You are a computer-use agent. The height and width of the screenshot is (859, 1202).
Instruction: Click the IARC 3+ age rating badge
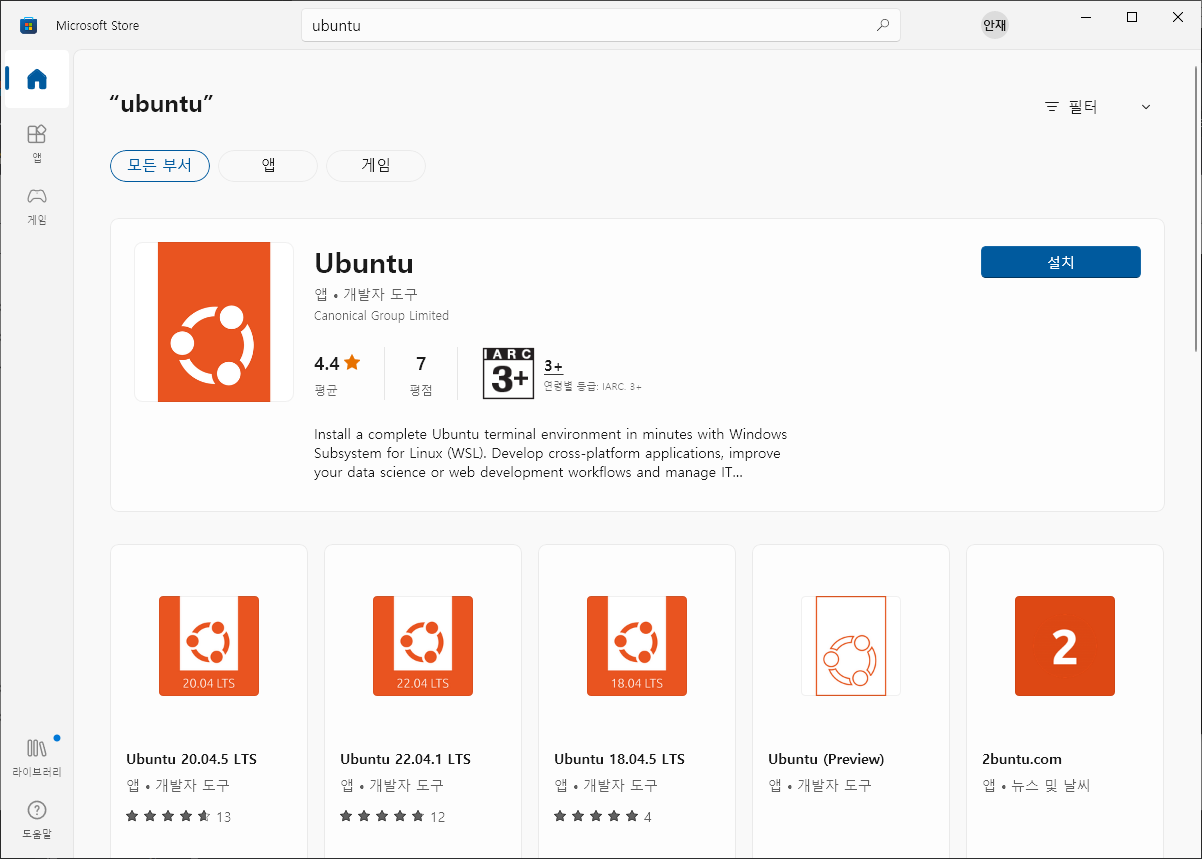pyautogui.click(x=508, y=372)
